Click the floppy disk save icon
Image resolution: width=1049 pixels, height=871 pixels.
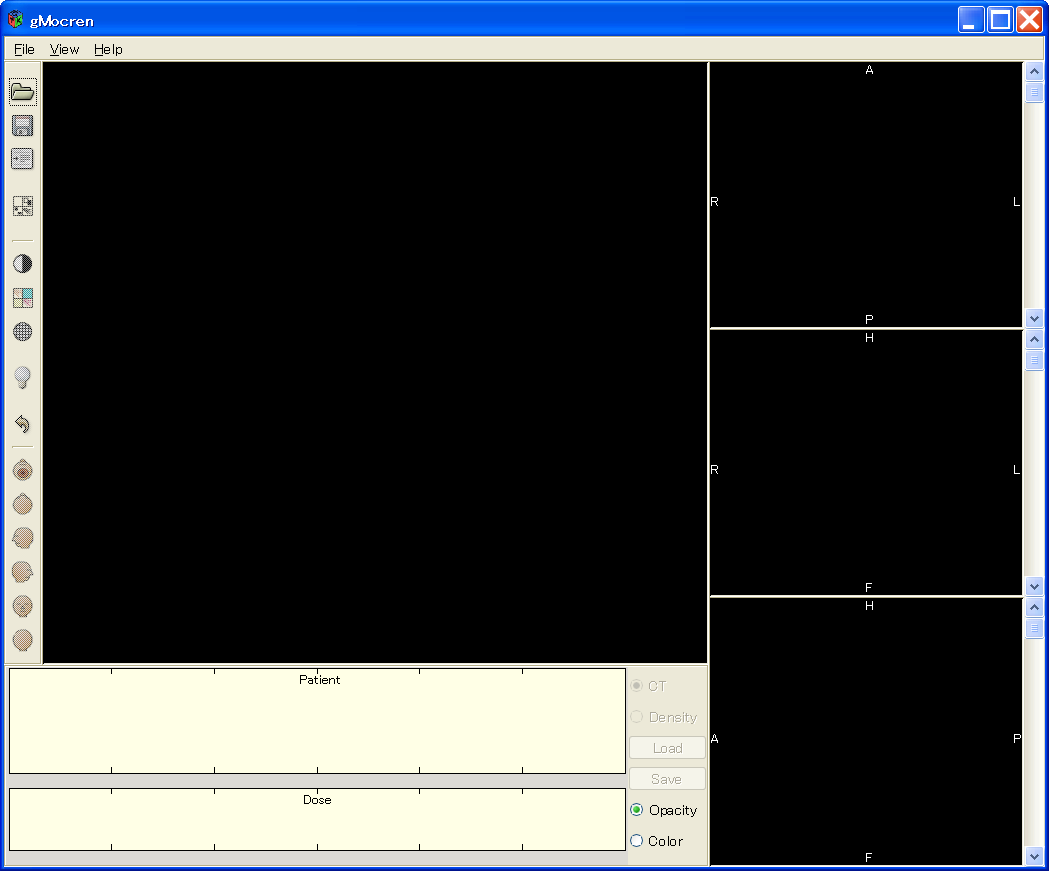[22, 125]
